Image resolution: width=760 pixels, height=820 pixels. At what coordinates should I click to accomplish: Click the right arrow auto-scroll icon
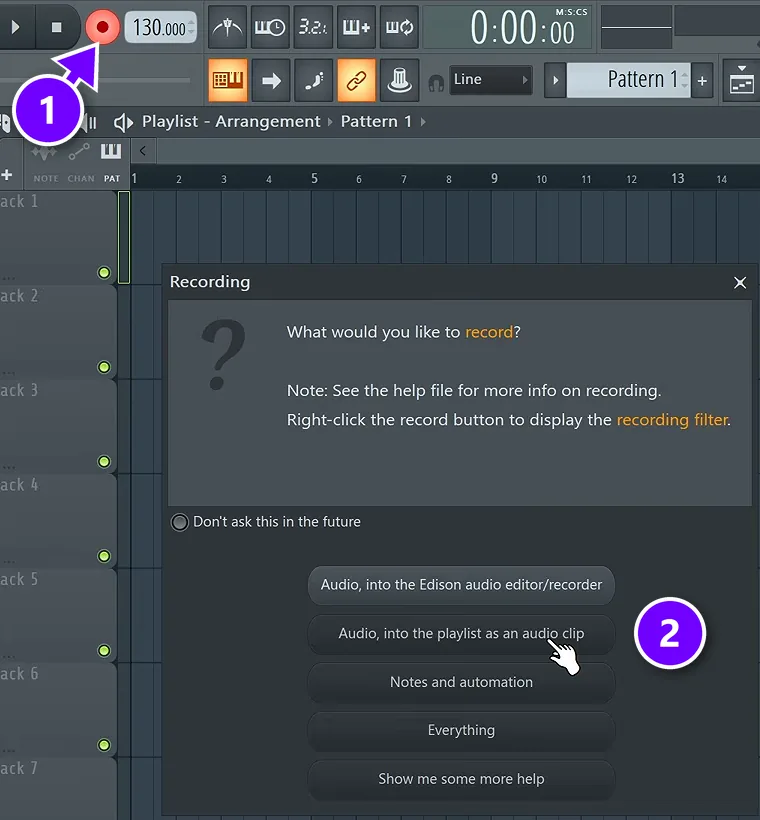click(x=271, y=80)
